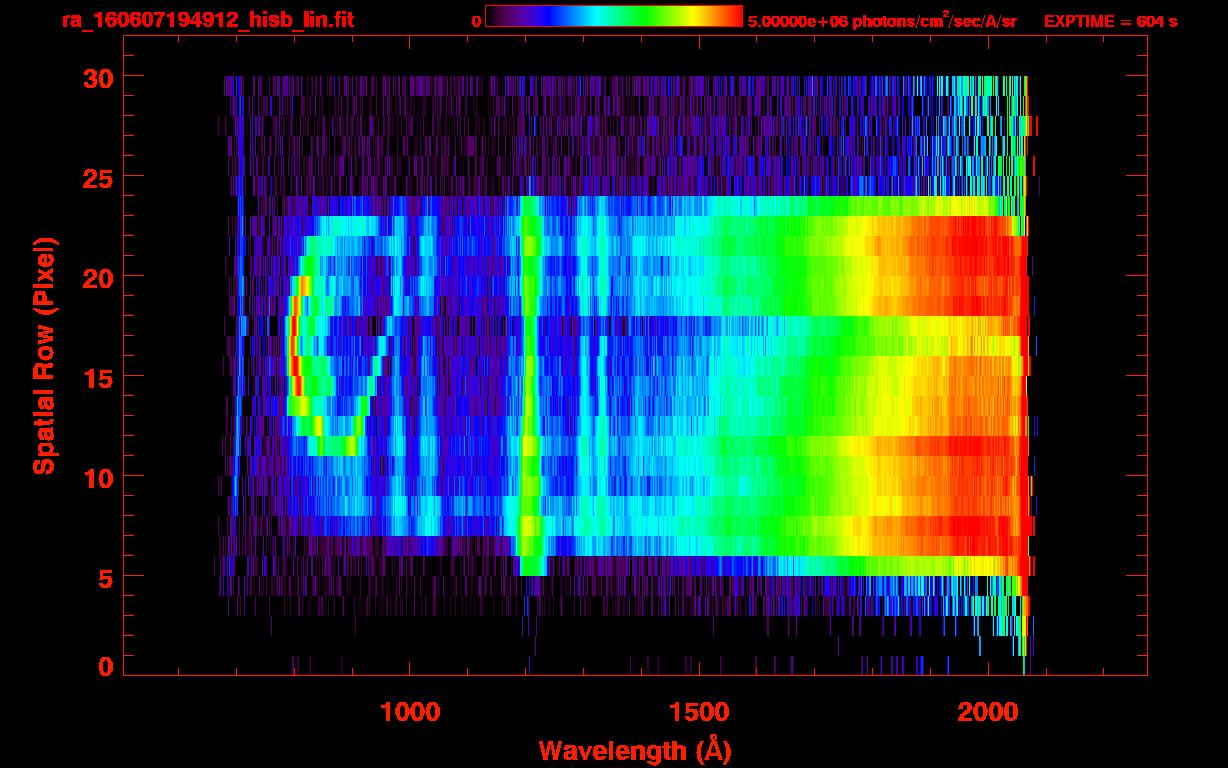Viewport: 1228px width, 768px height.
Task: Click the Spatial Row (Pixel) axis label
Action: click(45, 355)
